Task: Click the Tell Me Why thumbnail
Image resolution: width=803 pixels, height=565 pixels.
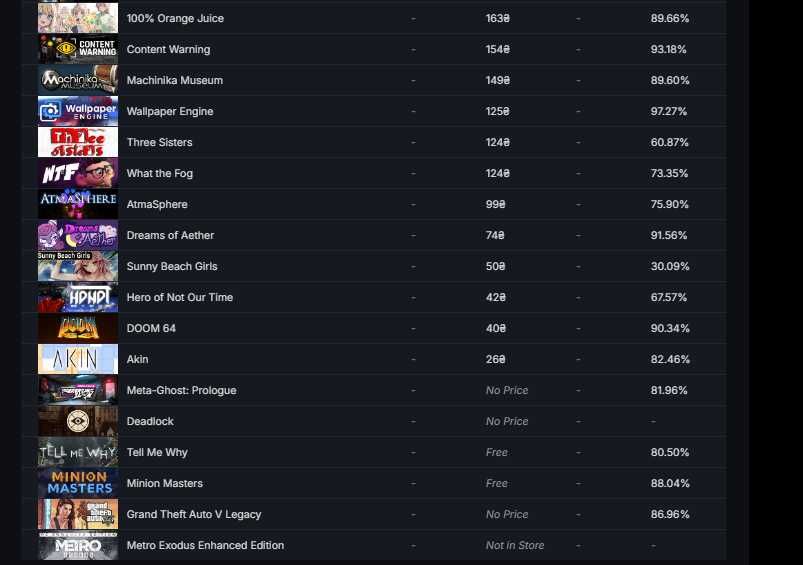Action: click(x=78, y=452)
